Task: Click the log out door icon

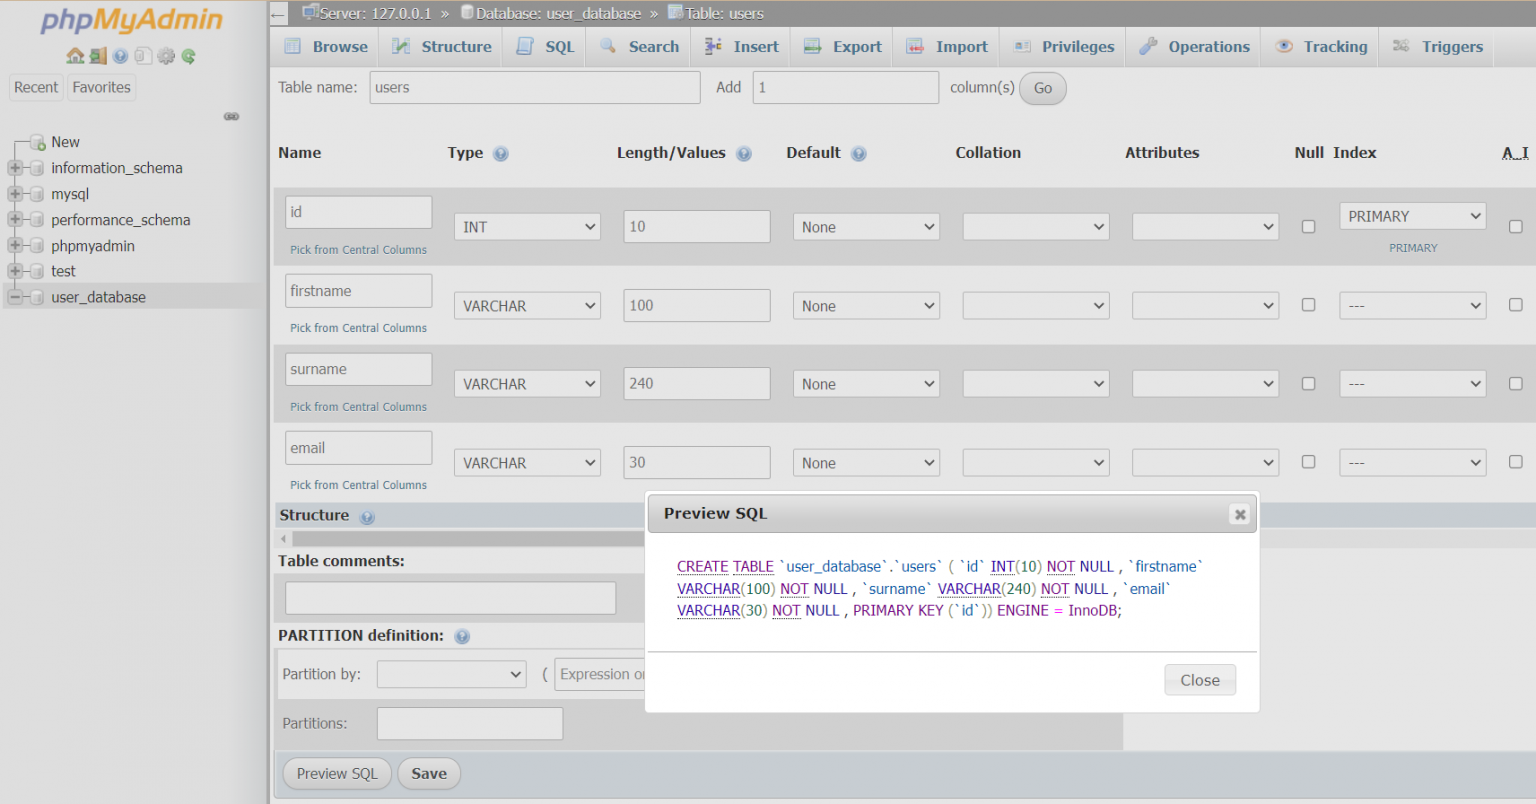Action: click(x=98, y=56)
